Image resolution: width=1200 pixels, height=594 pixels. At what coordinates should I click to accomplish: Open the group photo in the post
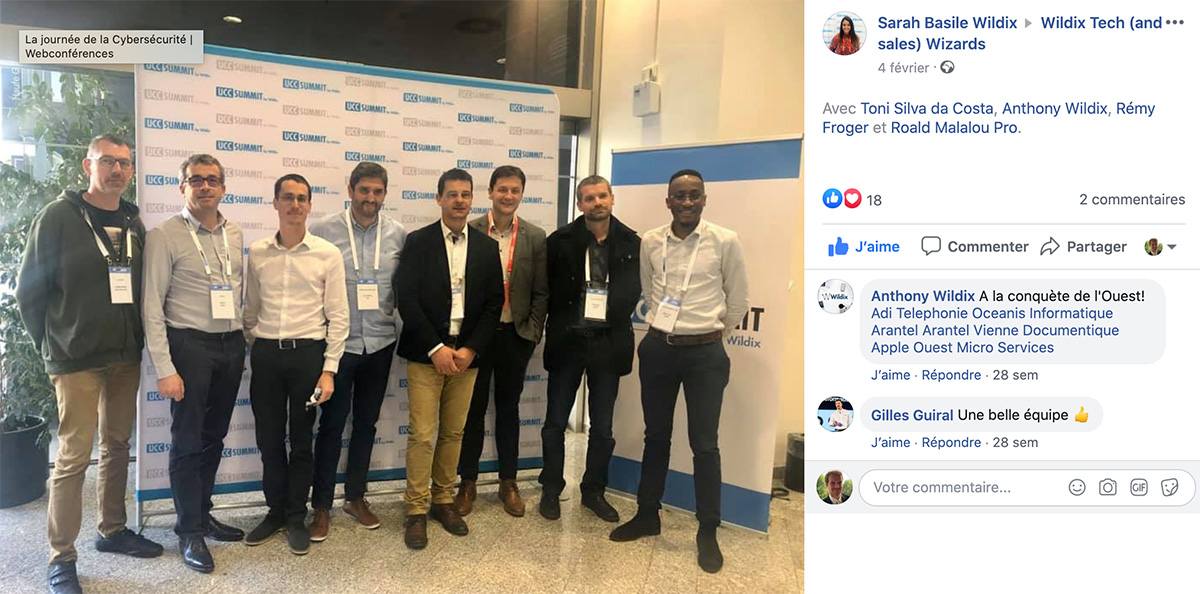point(402,297)
